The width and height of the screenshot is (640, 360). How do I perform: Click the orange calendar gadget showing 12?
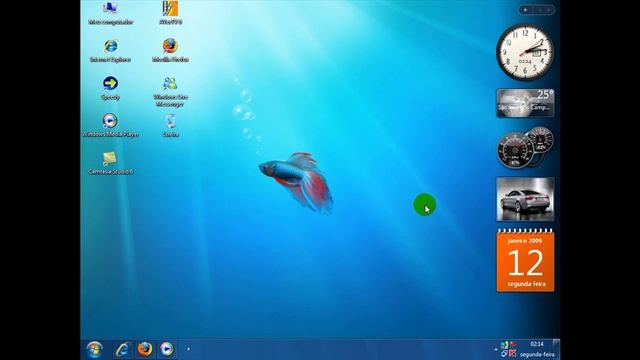tap(525, 261)
